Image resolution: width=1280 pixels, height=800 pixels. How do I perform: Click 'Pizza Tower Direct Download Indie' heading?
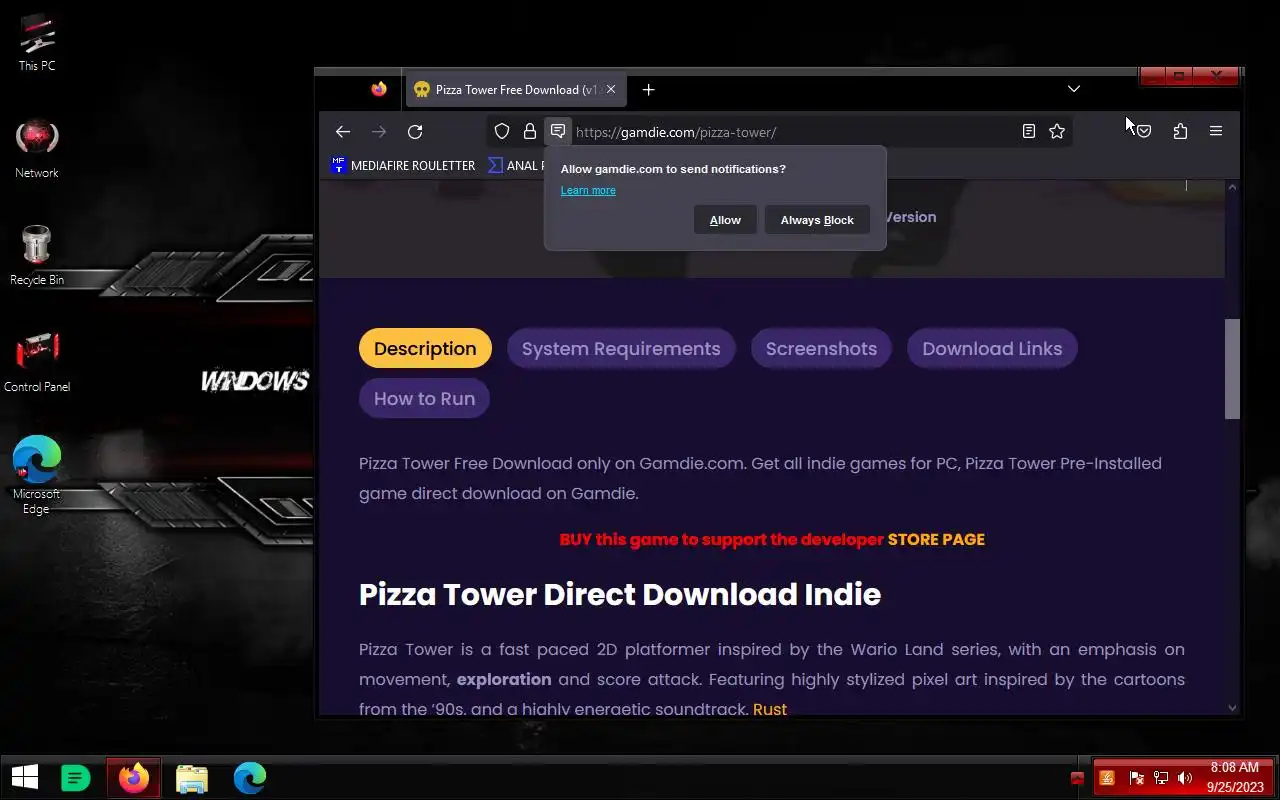click(x=620, y=594)
